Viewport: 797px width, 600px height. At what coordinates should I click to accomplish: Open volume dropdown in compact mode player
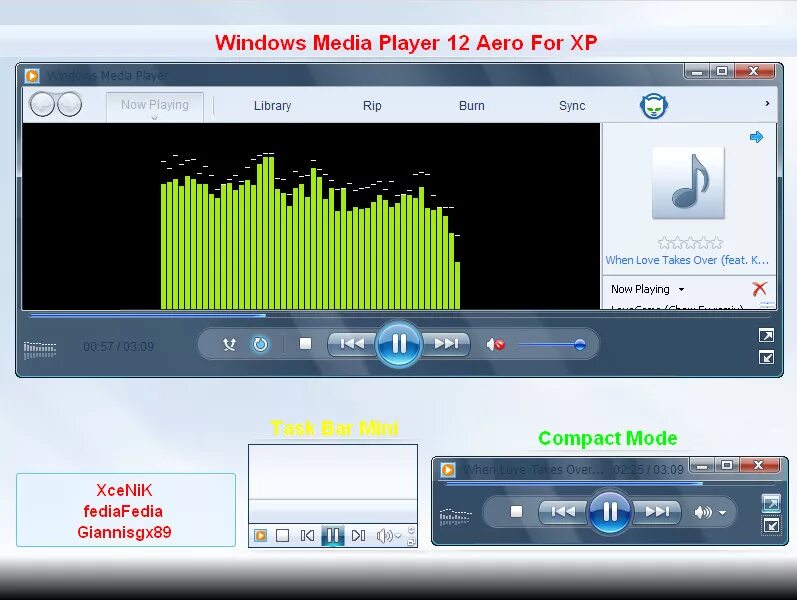tap(722, 513)
